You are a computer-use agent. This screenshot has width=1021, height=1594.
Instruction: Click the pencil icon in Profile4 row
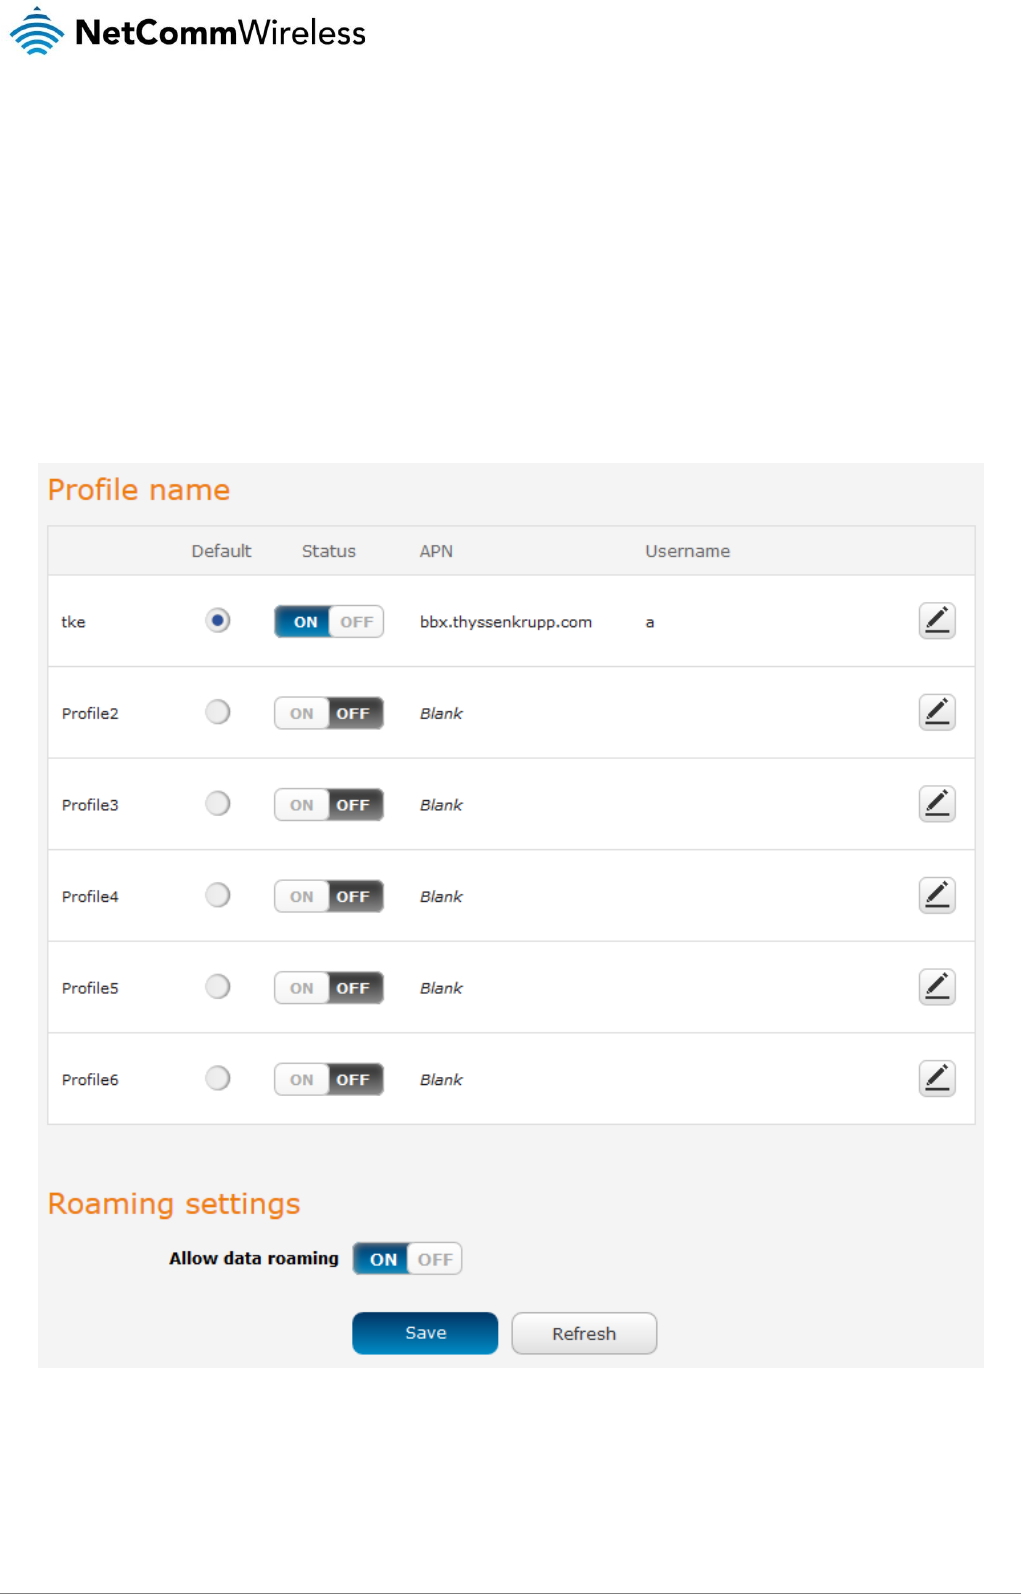pos(936,895)
